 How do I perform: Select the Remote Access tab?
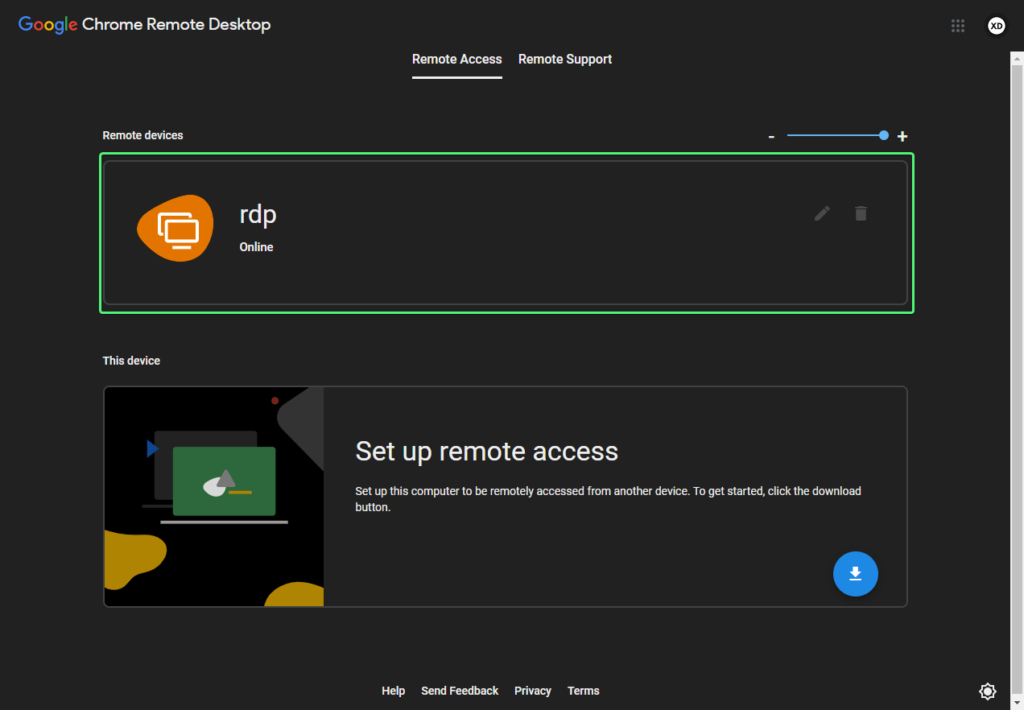tap(456, 59)
